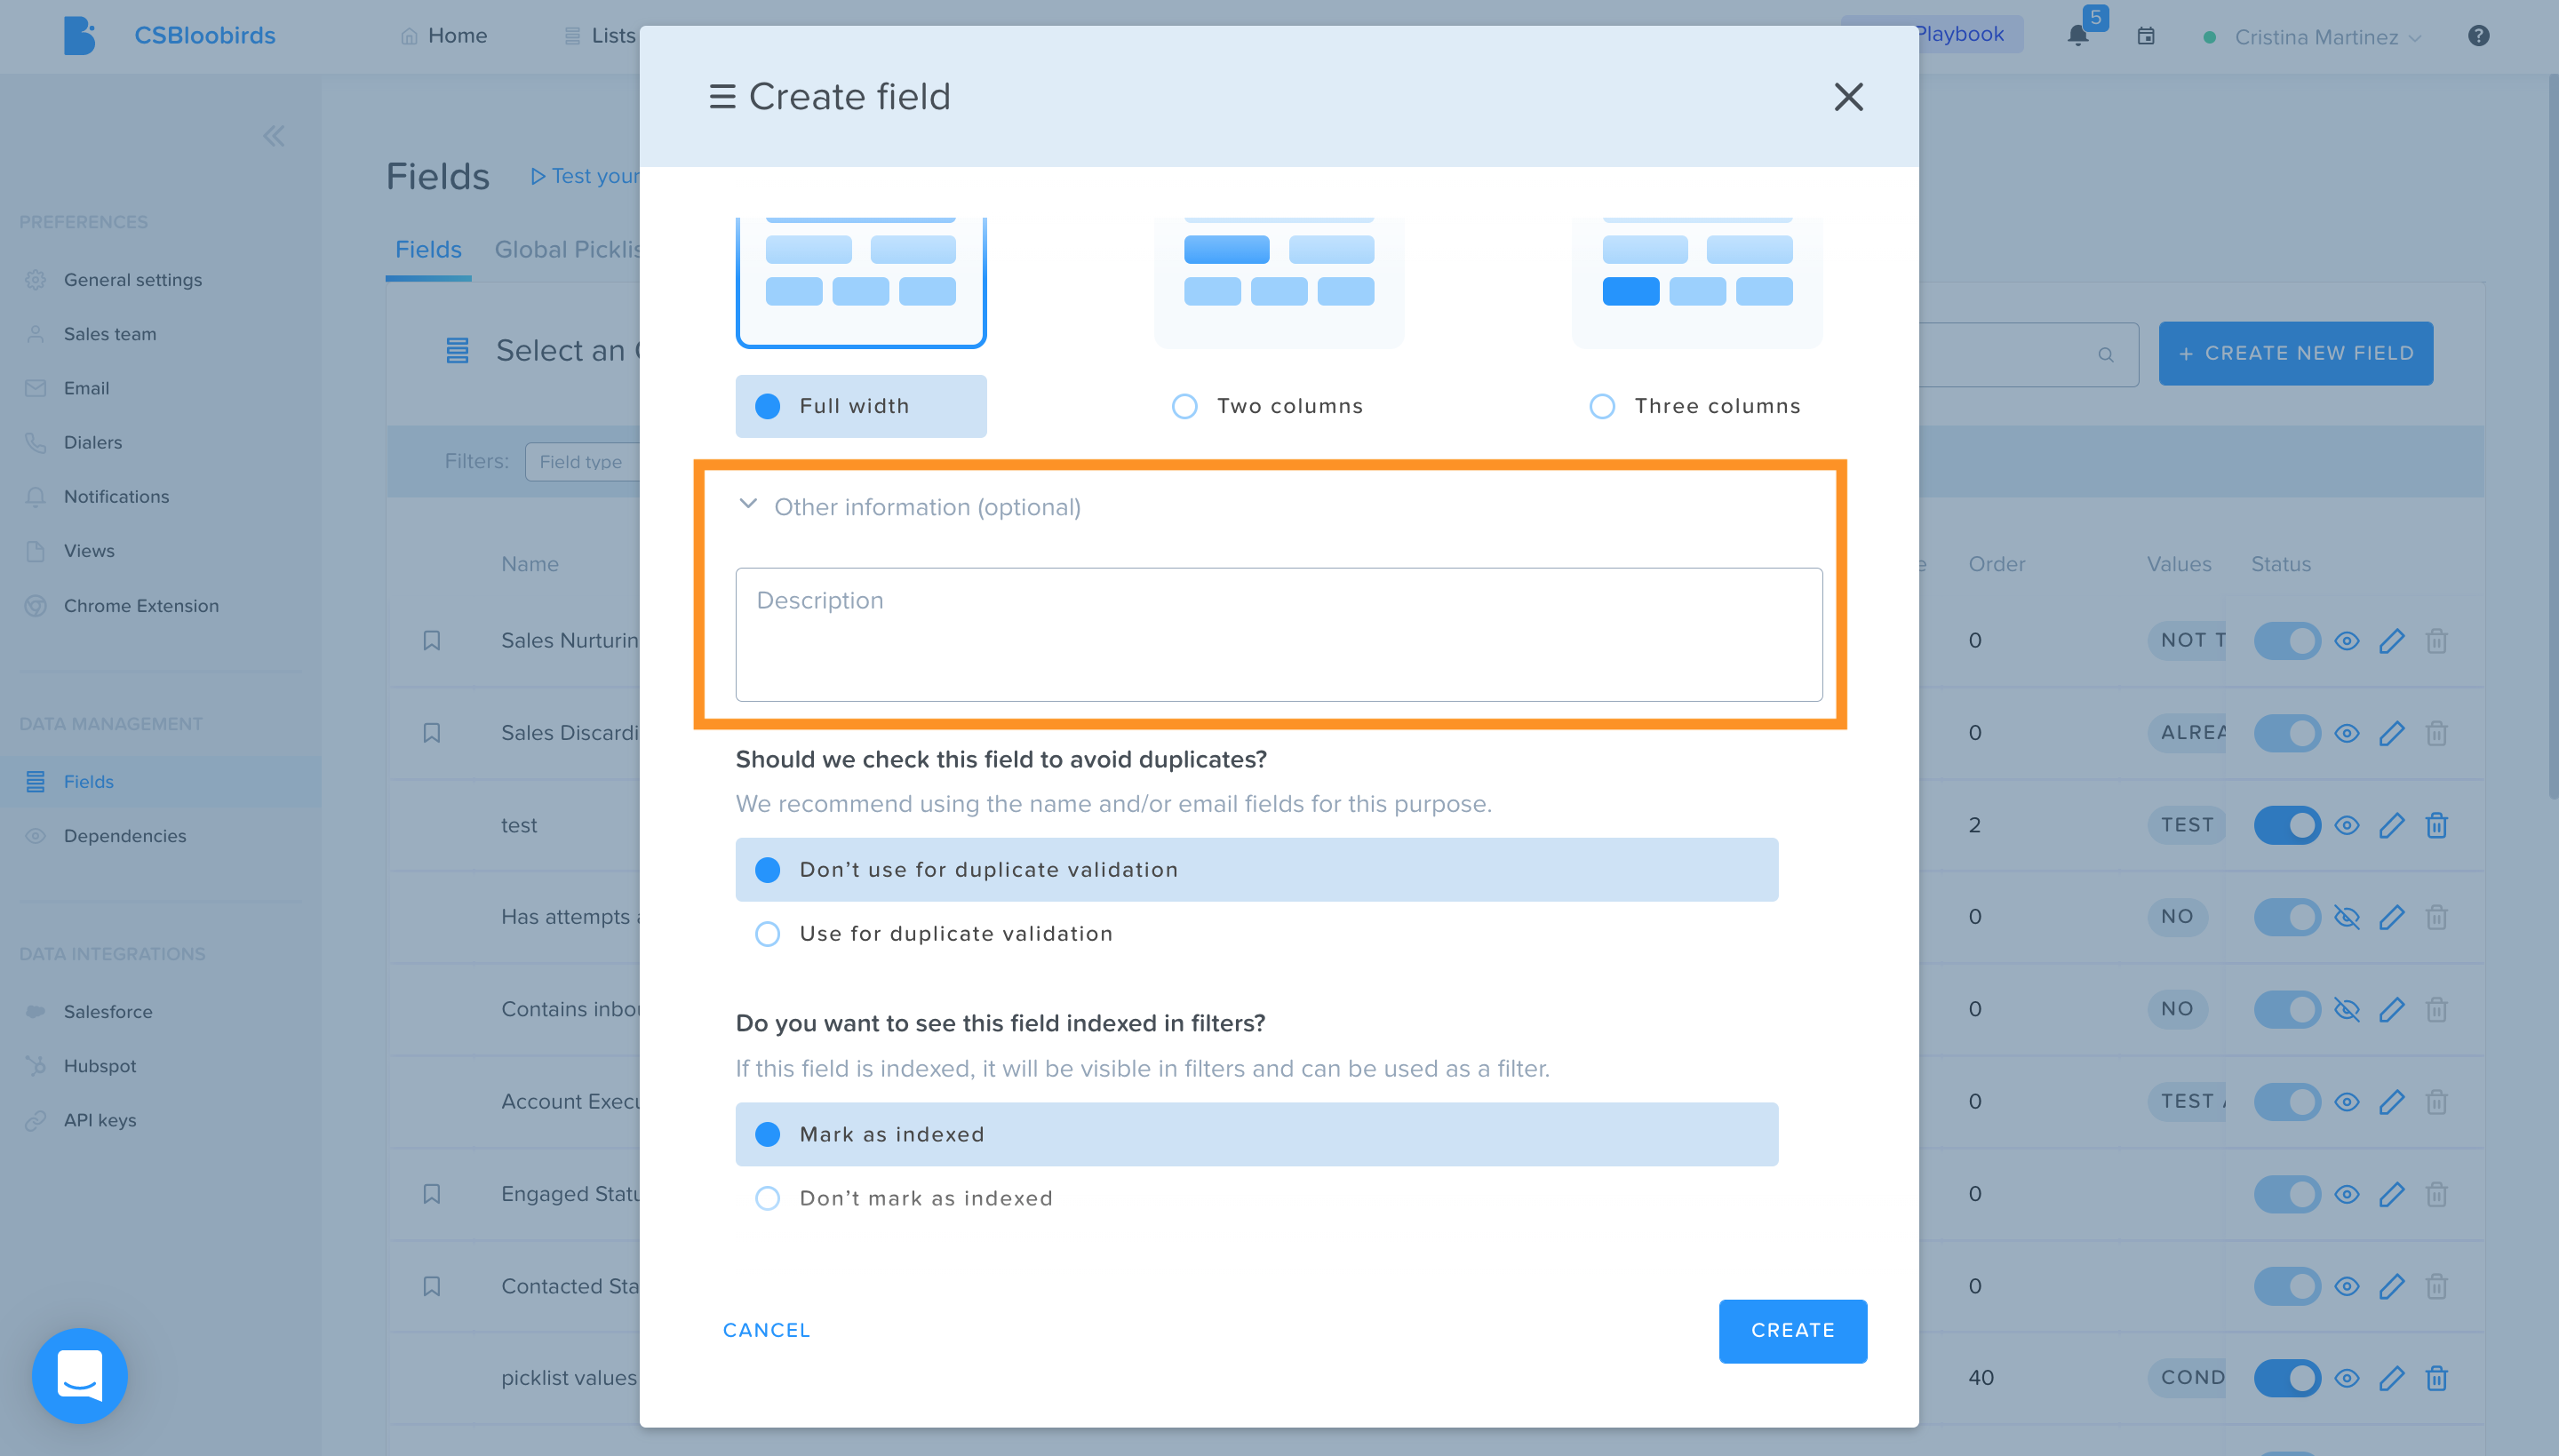
Task: Open the calendar icon in header
Action: pyautogui.click(x=2145, y=36)
